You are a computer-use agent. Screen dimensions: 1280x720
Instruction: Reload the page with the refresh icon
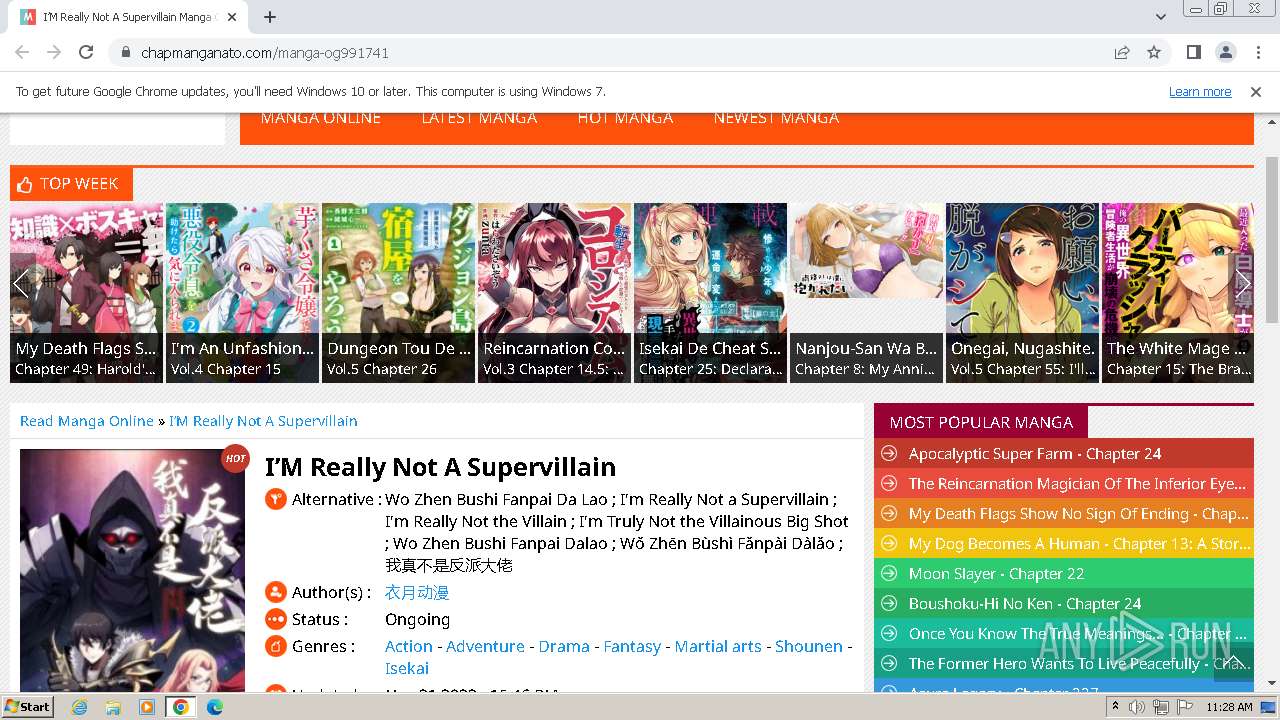click(x=86, y=52)
